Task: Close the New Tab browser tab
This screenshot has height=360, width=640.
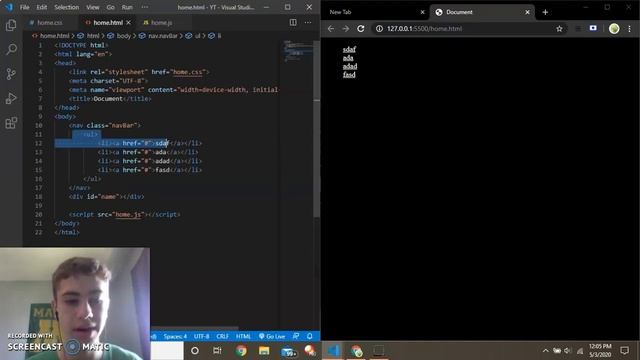Action: tap(422, 12)
